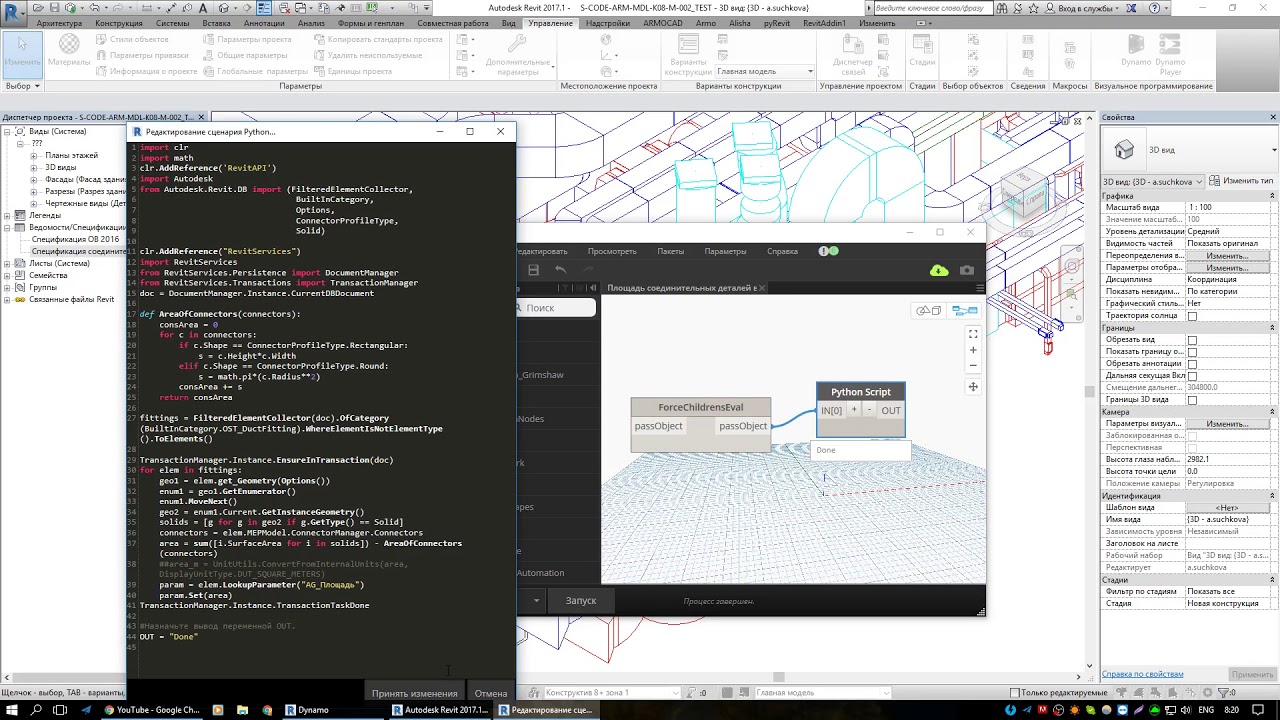Open Дополнительные параметры wrench tool
1280x720 pixels.
click(x=517, y=54)
